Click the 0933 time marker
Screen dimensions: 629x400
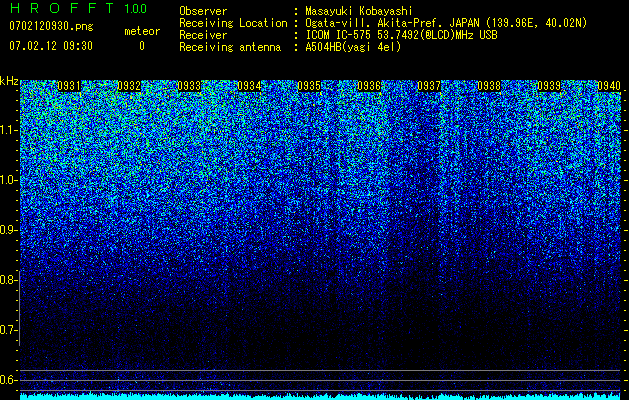tap(189, 86)
